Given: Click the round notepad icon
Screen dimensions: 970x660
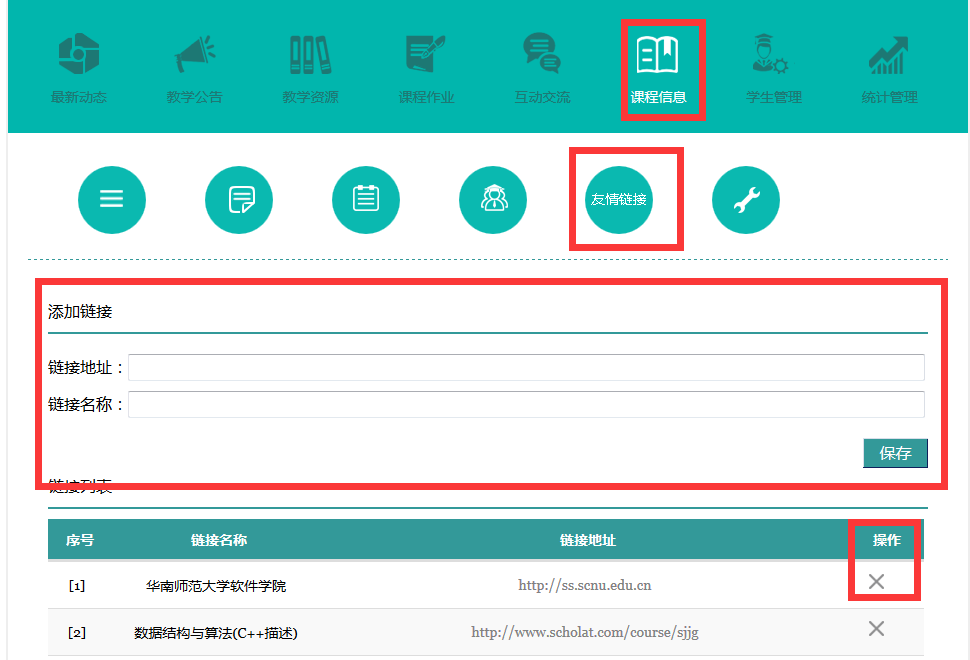Looking at the screenshot, I should pyautogui.click(x=366, y=200).
